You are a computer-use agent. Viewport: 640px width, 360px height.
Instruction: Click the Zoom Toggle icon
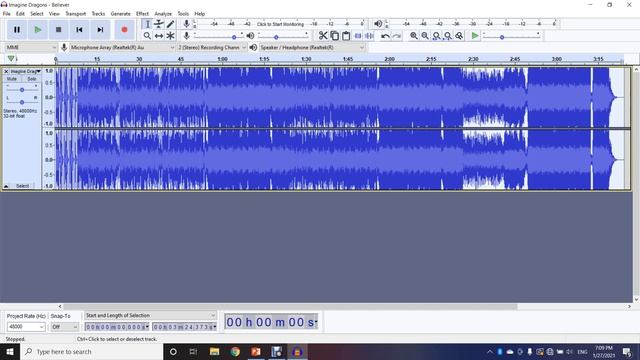(459, 36)
